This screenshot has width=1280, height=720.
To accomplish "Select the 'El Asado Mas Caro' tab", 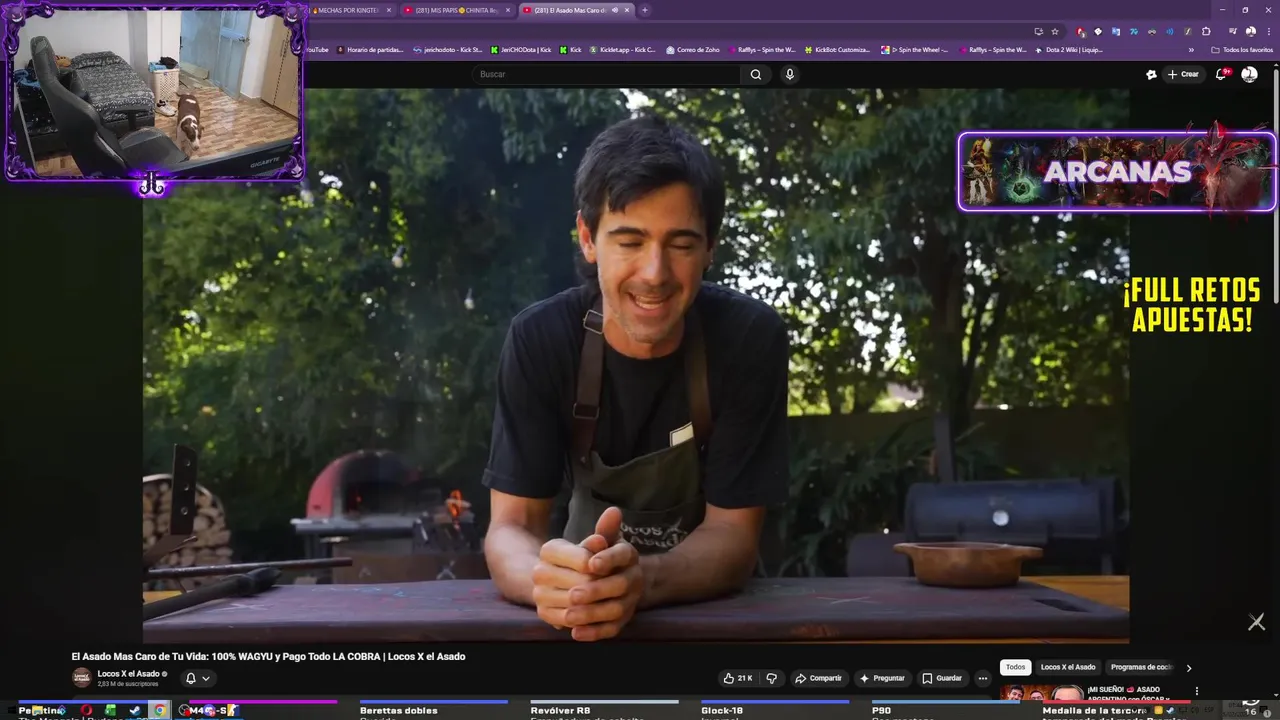I will tap(576, 10).
